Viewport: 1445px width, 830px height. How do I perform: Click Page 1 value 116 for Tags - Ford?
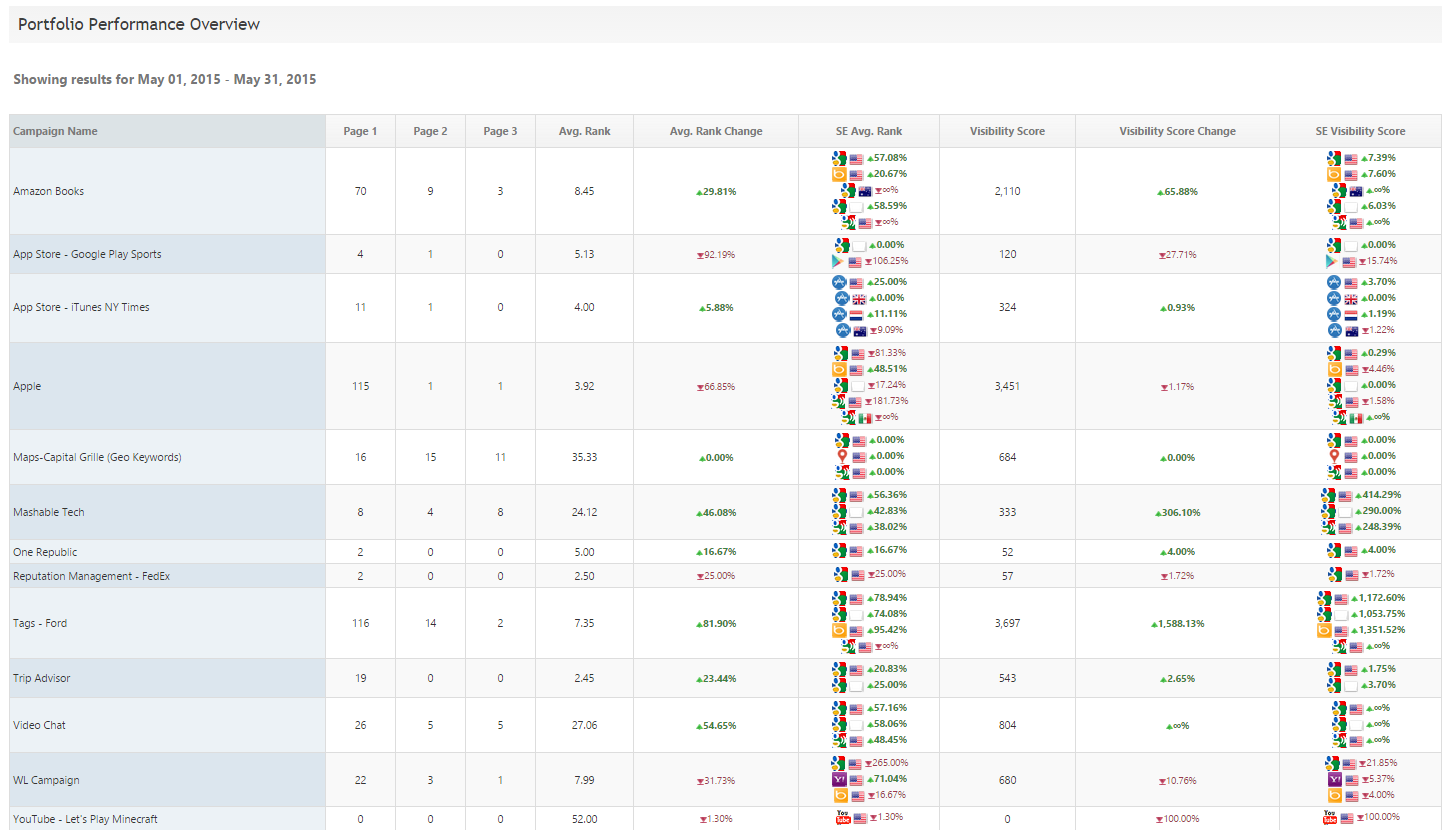click(360, 623)
